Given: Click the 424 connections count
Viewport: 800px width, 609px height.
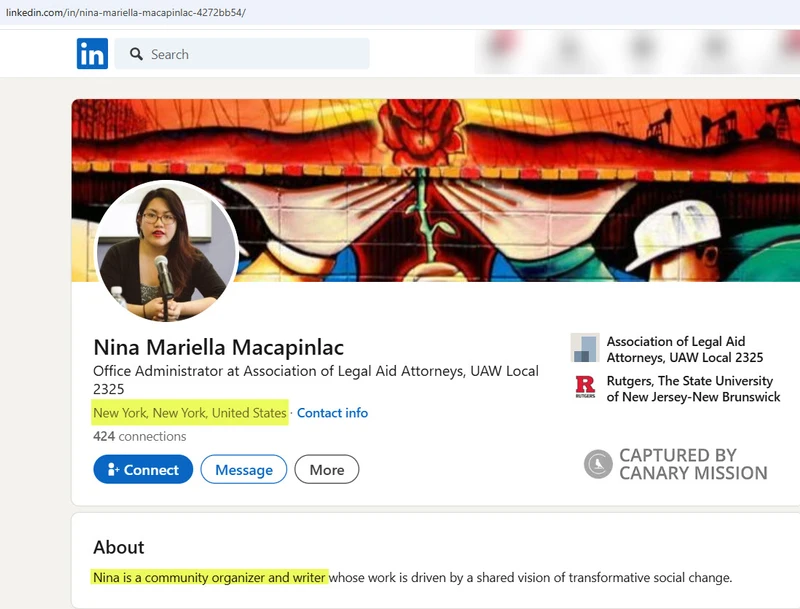Looking at the screenshot, I should point(139,437).
